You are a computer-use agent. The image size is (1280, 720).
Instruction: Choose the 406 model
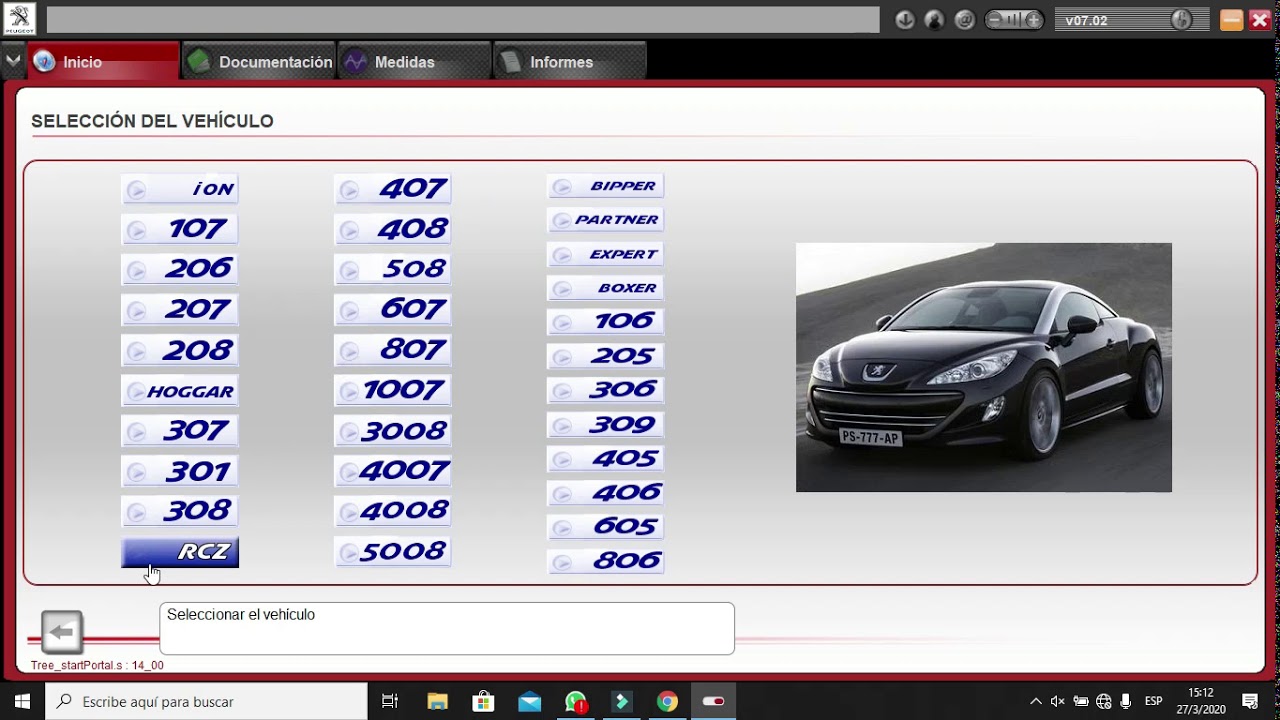606,493
